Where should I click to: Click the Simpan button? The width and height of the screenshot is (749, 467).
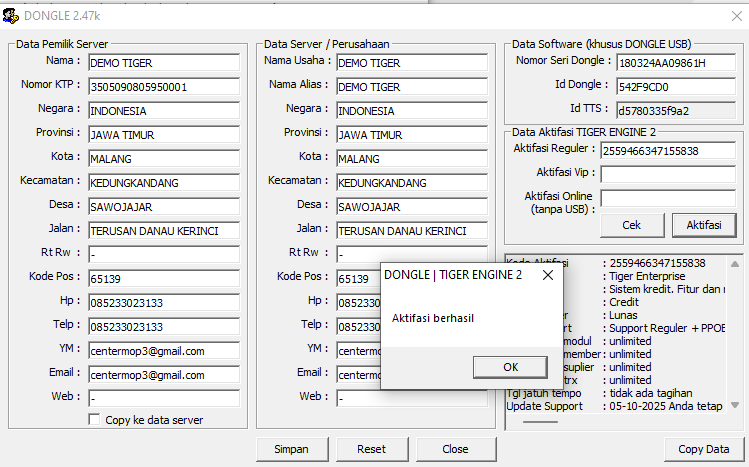tap(291, 449)
